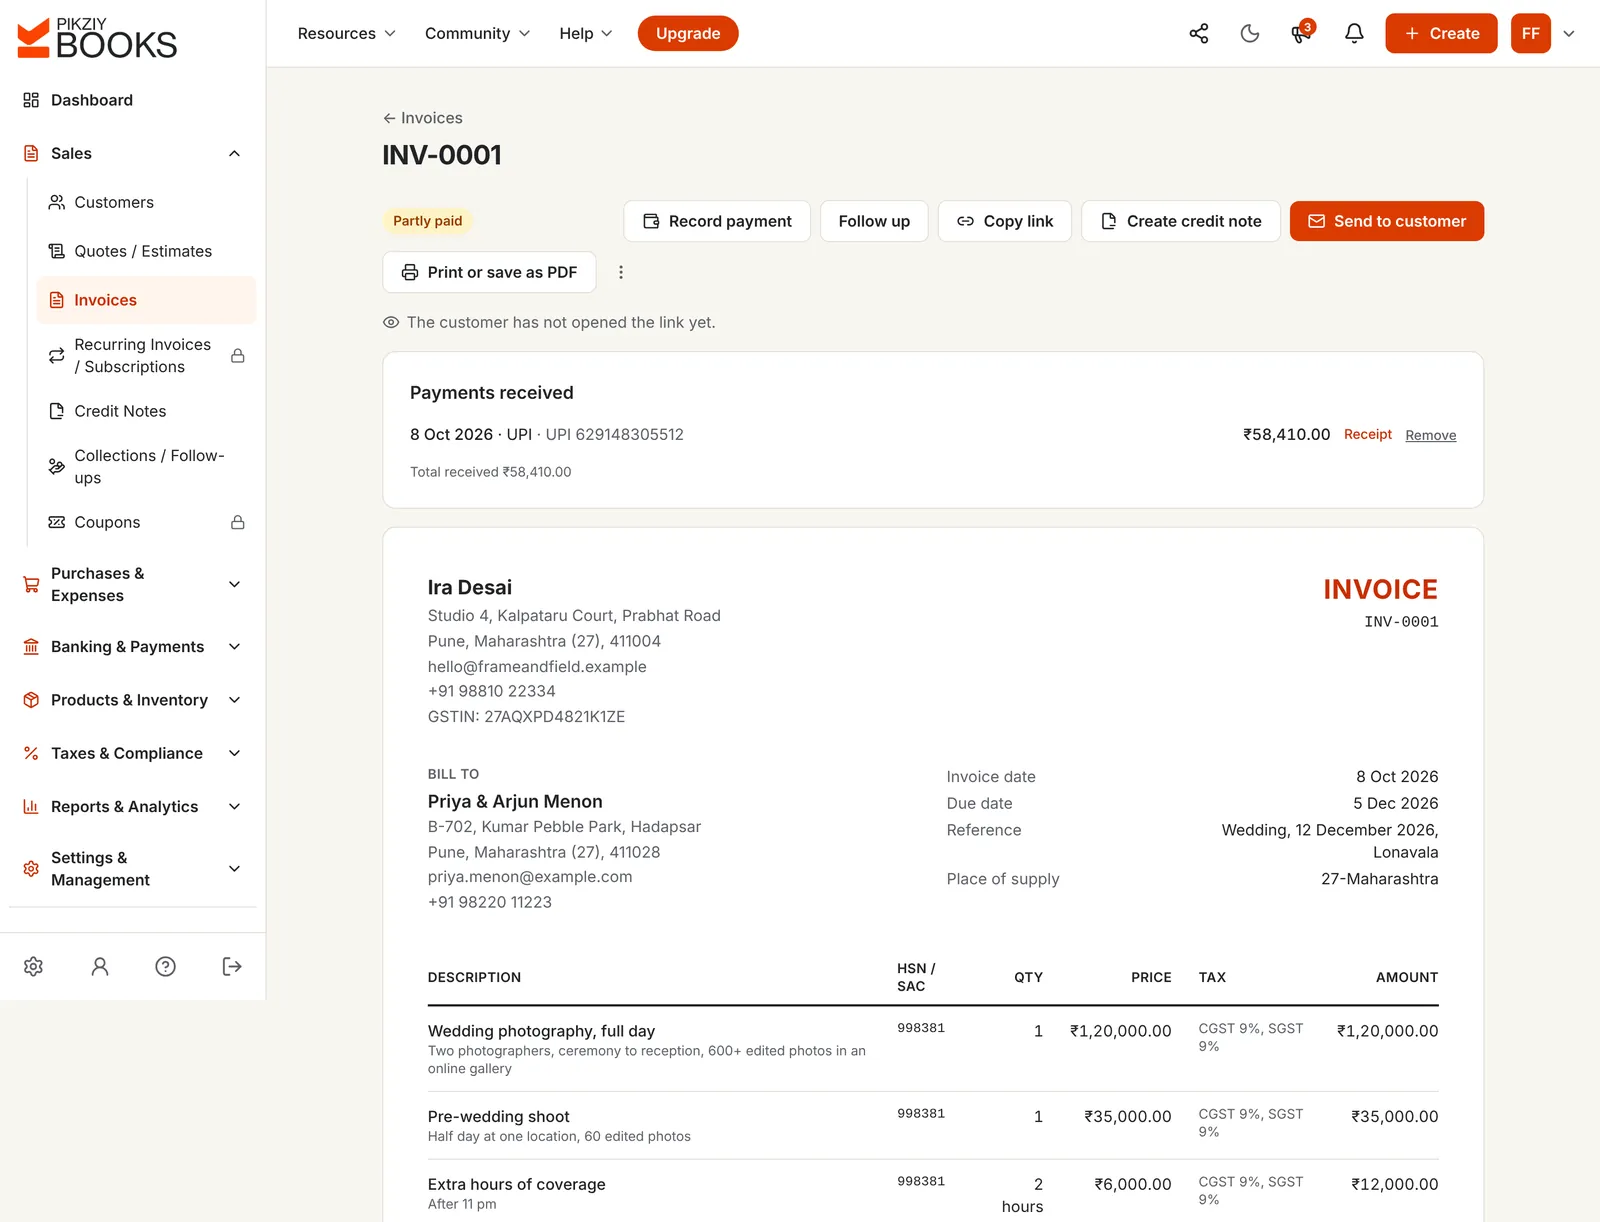Expand the account menu chevron
Screen dimensions: 1600x1222
click(x=1569, y=34)
